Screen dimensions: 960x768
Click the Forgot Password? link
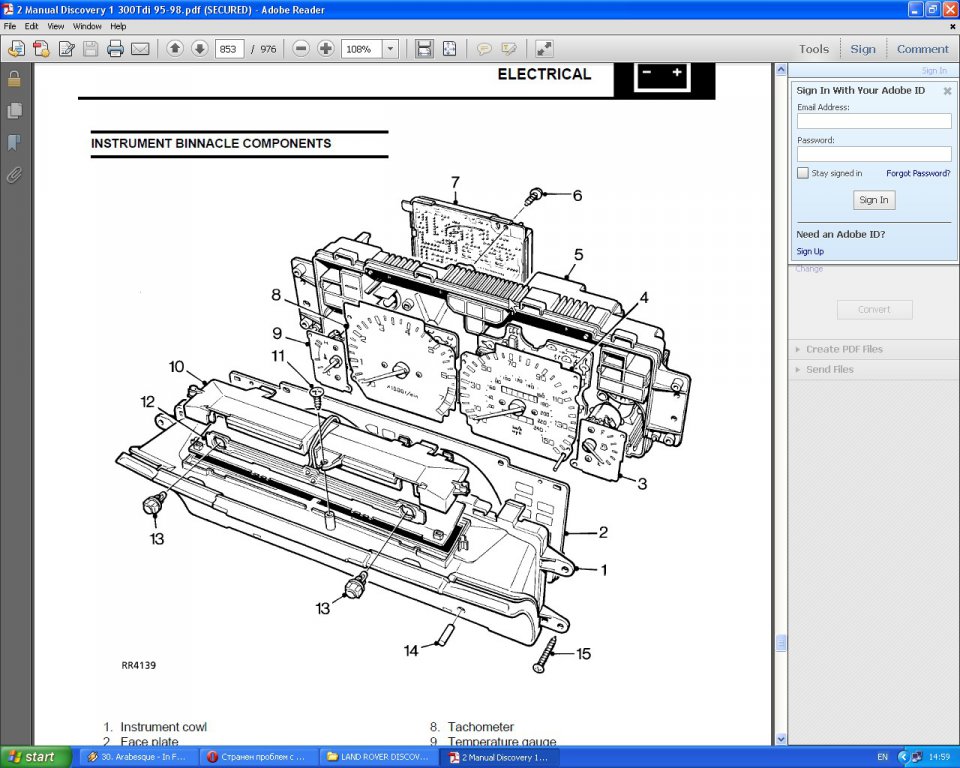tap(918, 173)
